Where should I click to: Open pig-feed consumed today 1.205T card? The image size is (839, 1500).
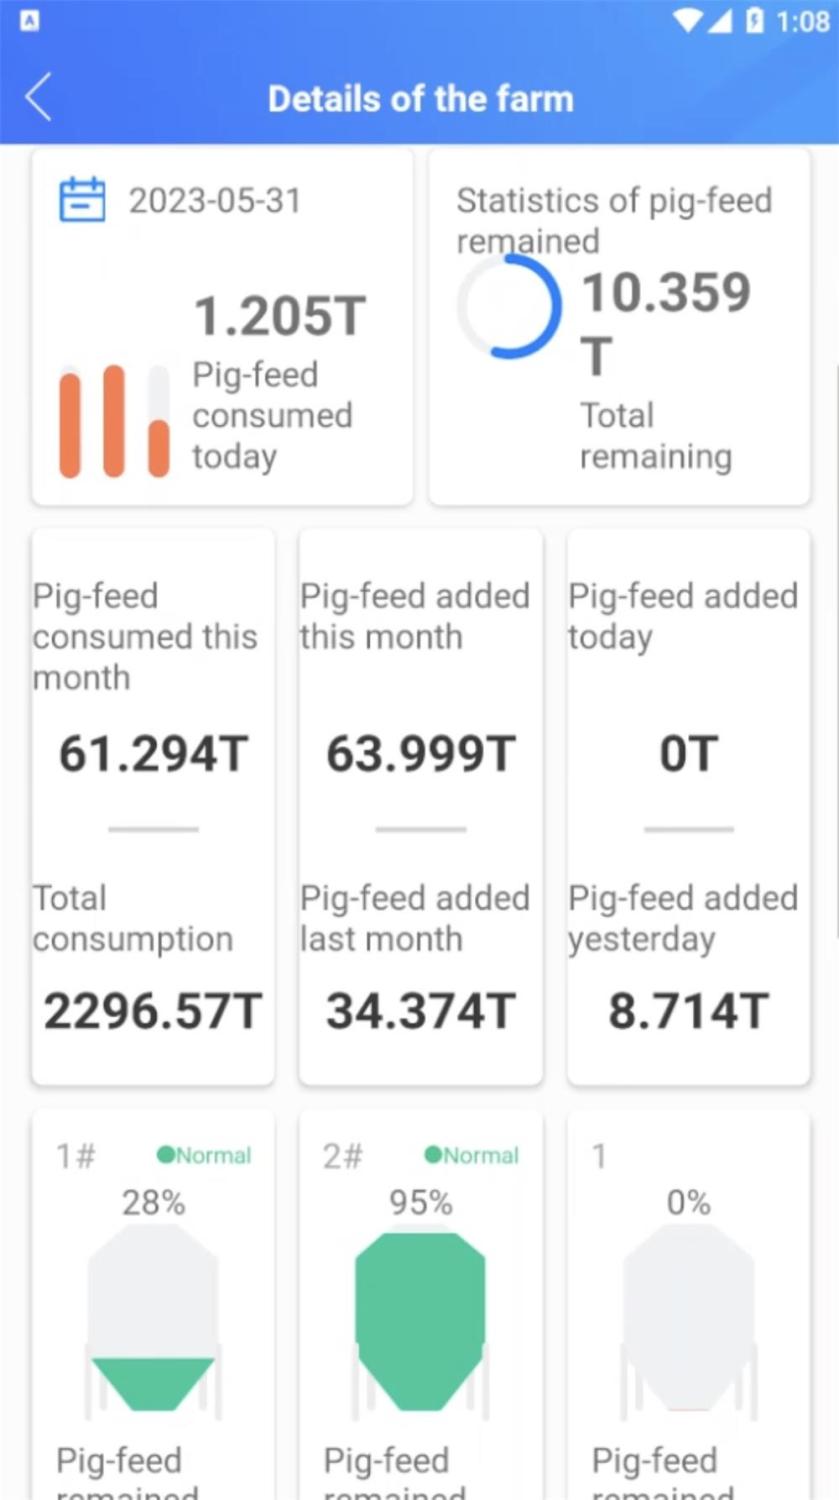222,327
